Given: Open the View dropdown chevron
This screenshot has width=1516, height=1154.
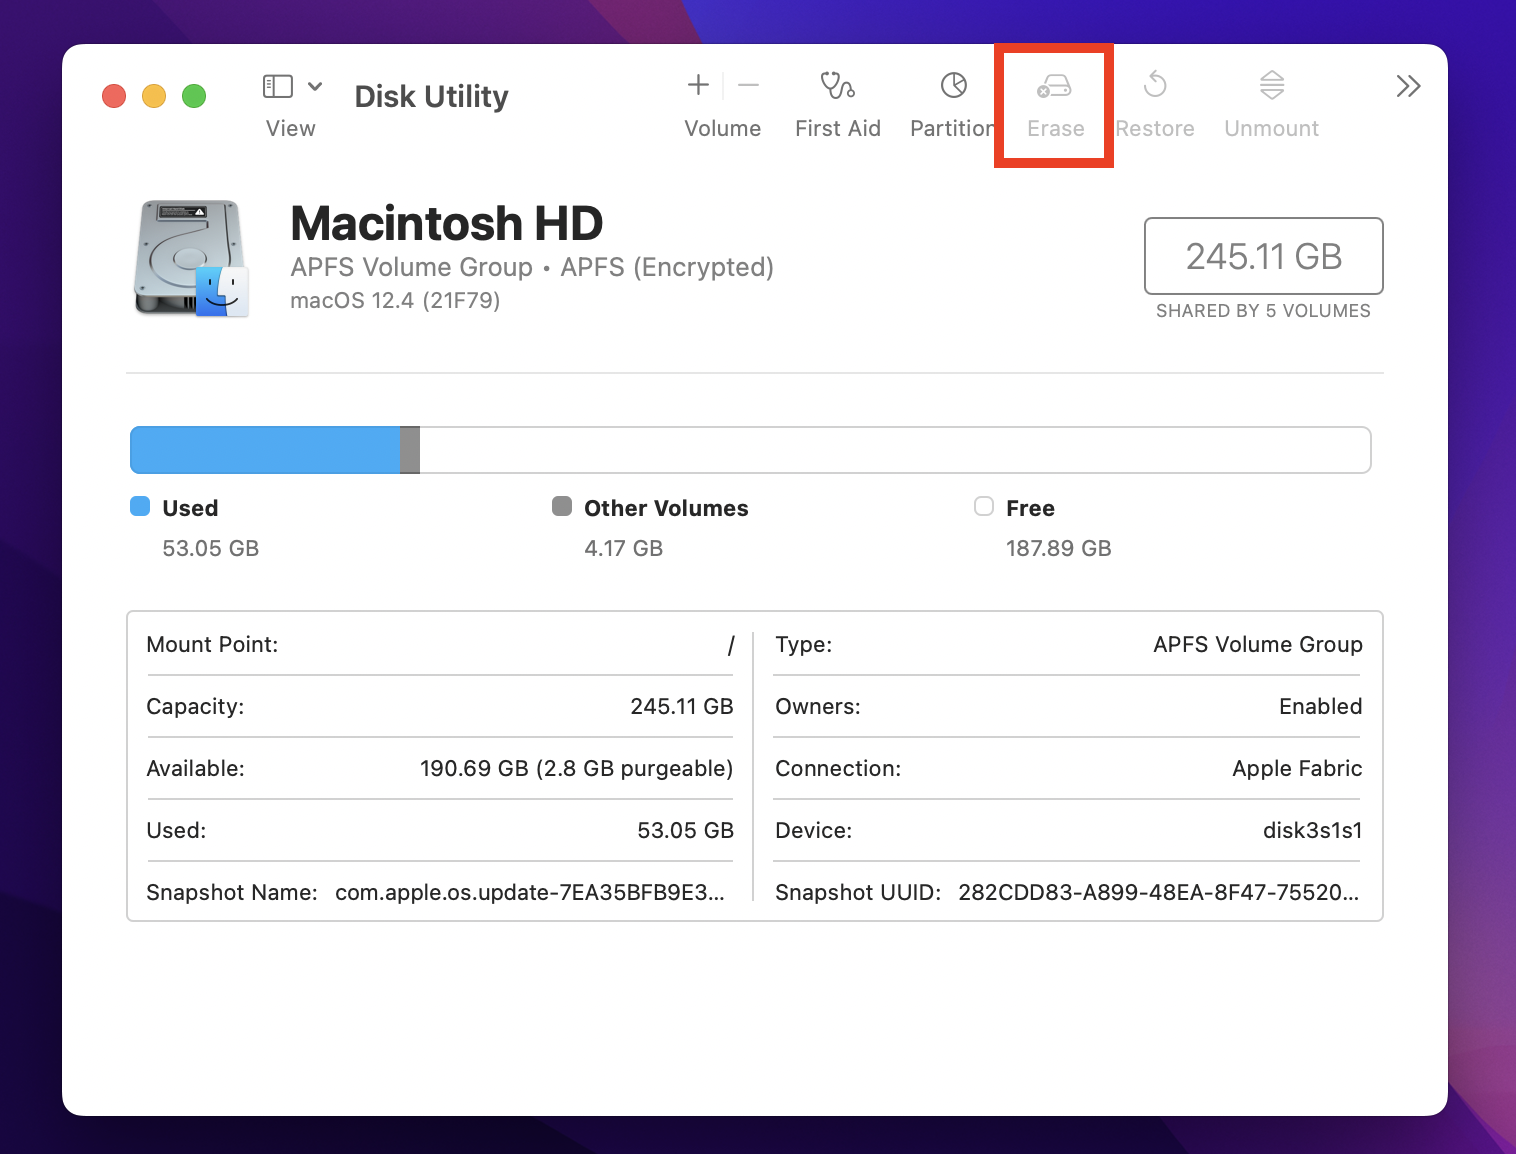Looking at the screenshot, I should click(315, 86).
